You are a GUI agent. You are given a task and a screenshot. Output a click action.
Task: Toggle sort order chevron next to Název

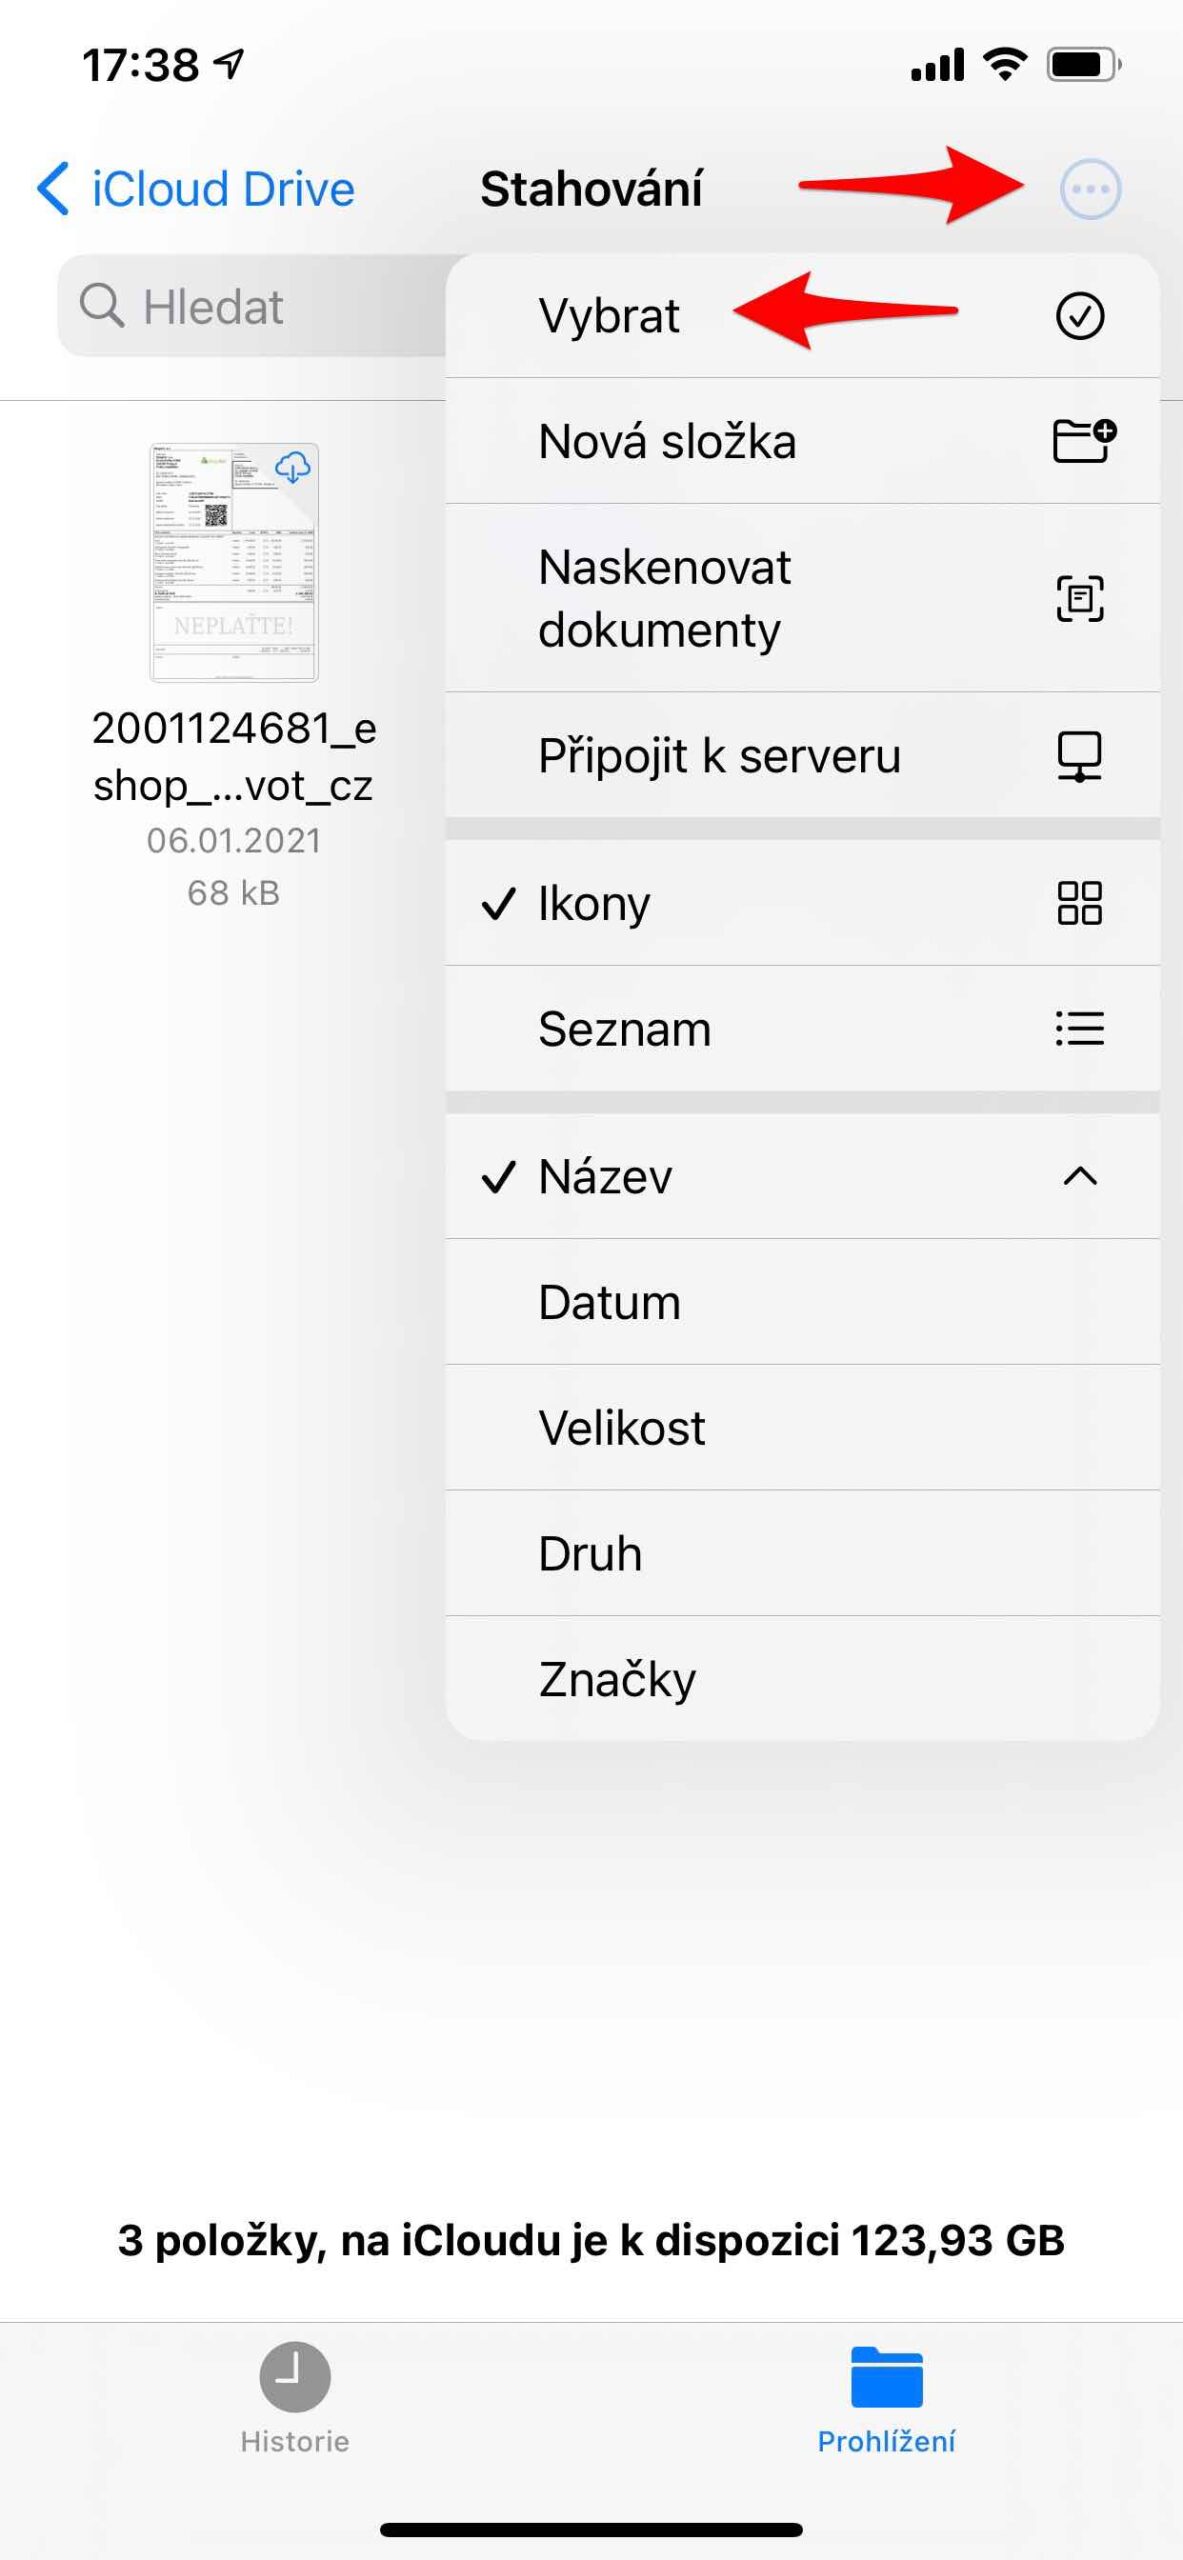coord(1079,1176)
